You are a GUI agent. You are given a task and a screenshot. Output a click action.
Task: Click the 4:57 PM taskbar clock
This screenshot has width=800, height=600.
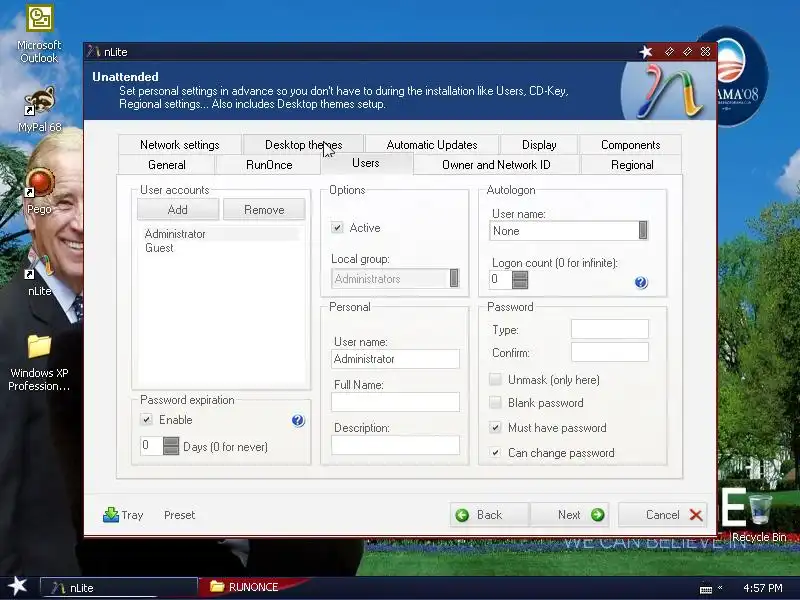[762, 588]
